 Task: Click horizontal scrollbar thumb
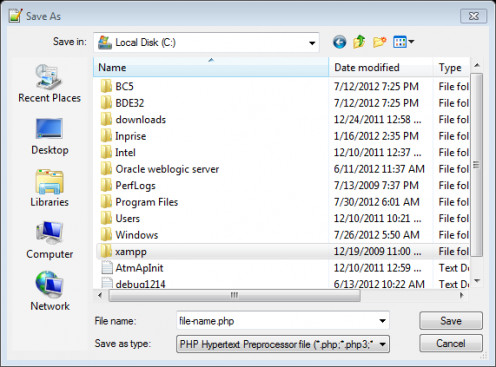[234, 295]
